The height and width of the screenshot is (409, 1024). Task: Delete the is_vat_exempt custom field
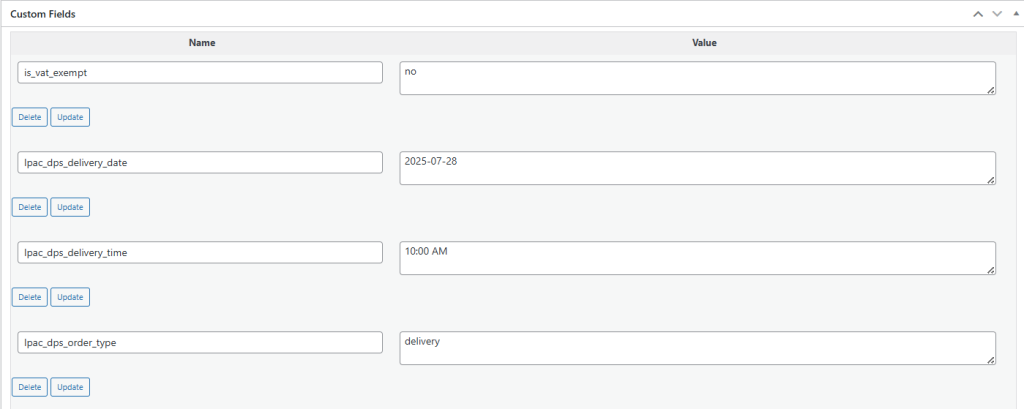click(x=30, y=117)
